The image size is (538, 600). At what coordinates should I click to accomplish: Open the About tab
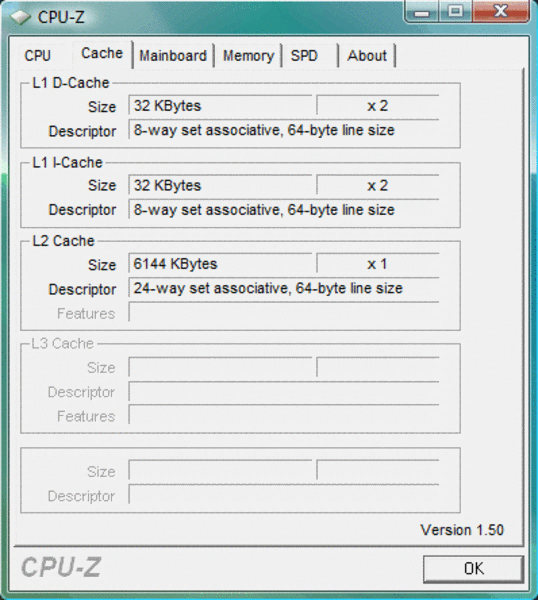367,56
